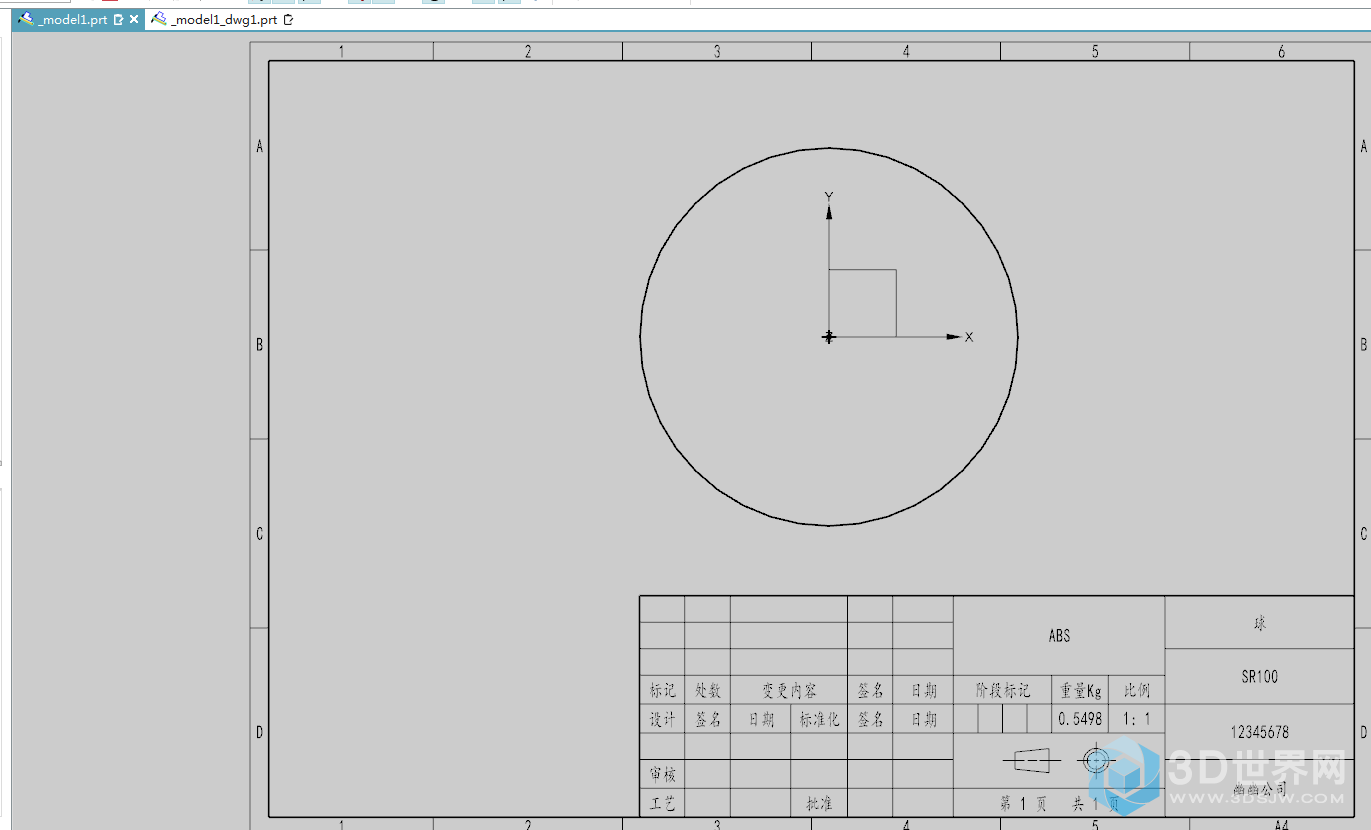Select the scale value 1:1

tap(1137, 719)
